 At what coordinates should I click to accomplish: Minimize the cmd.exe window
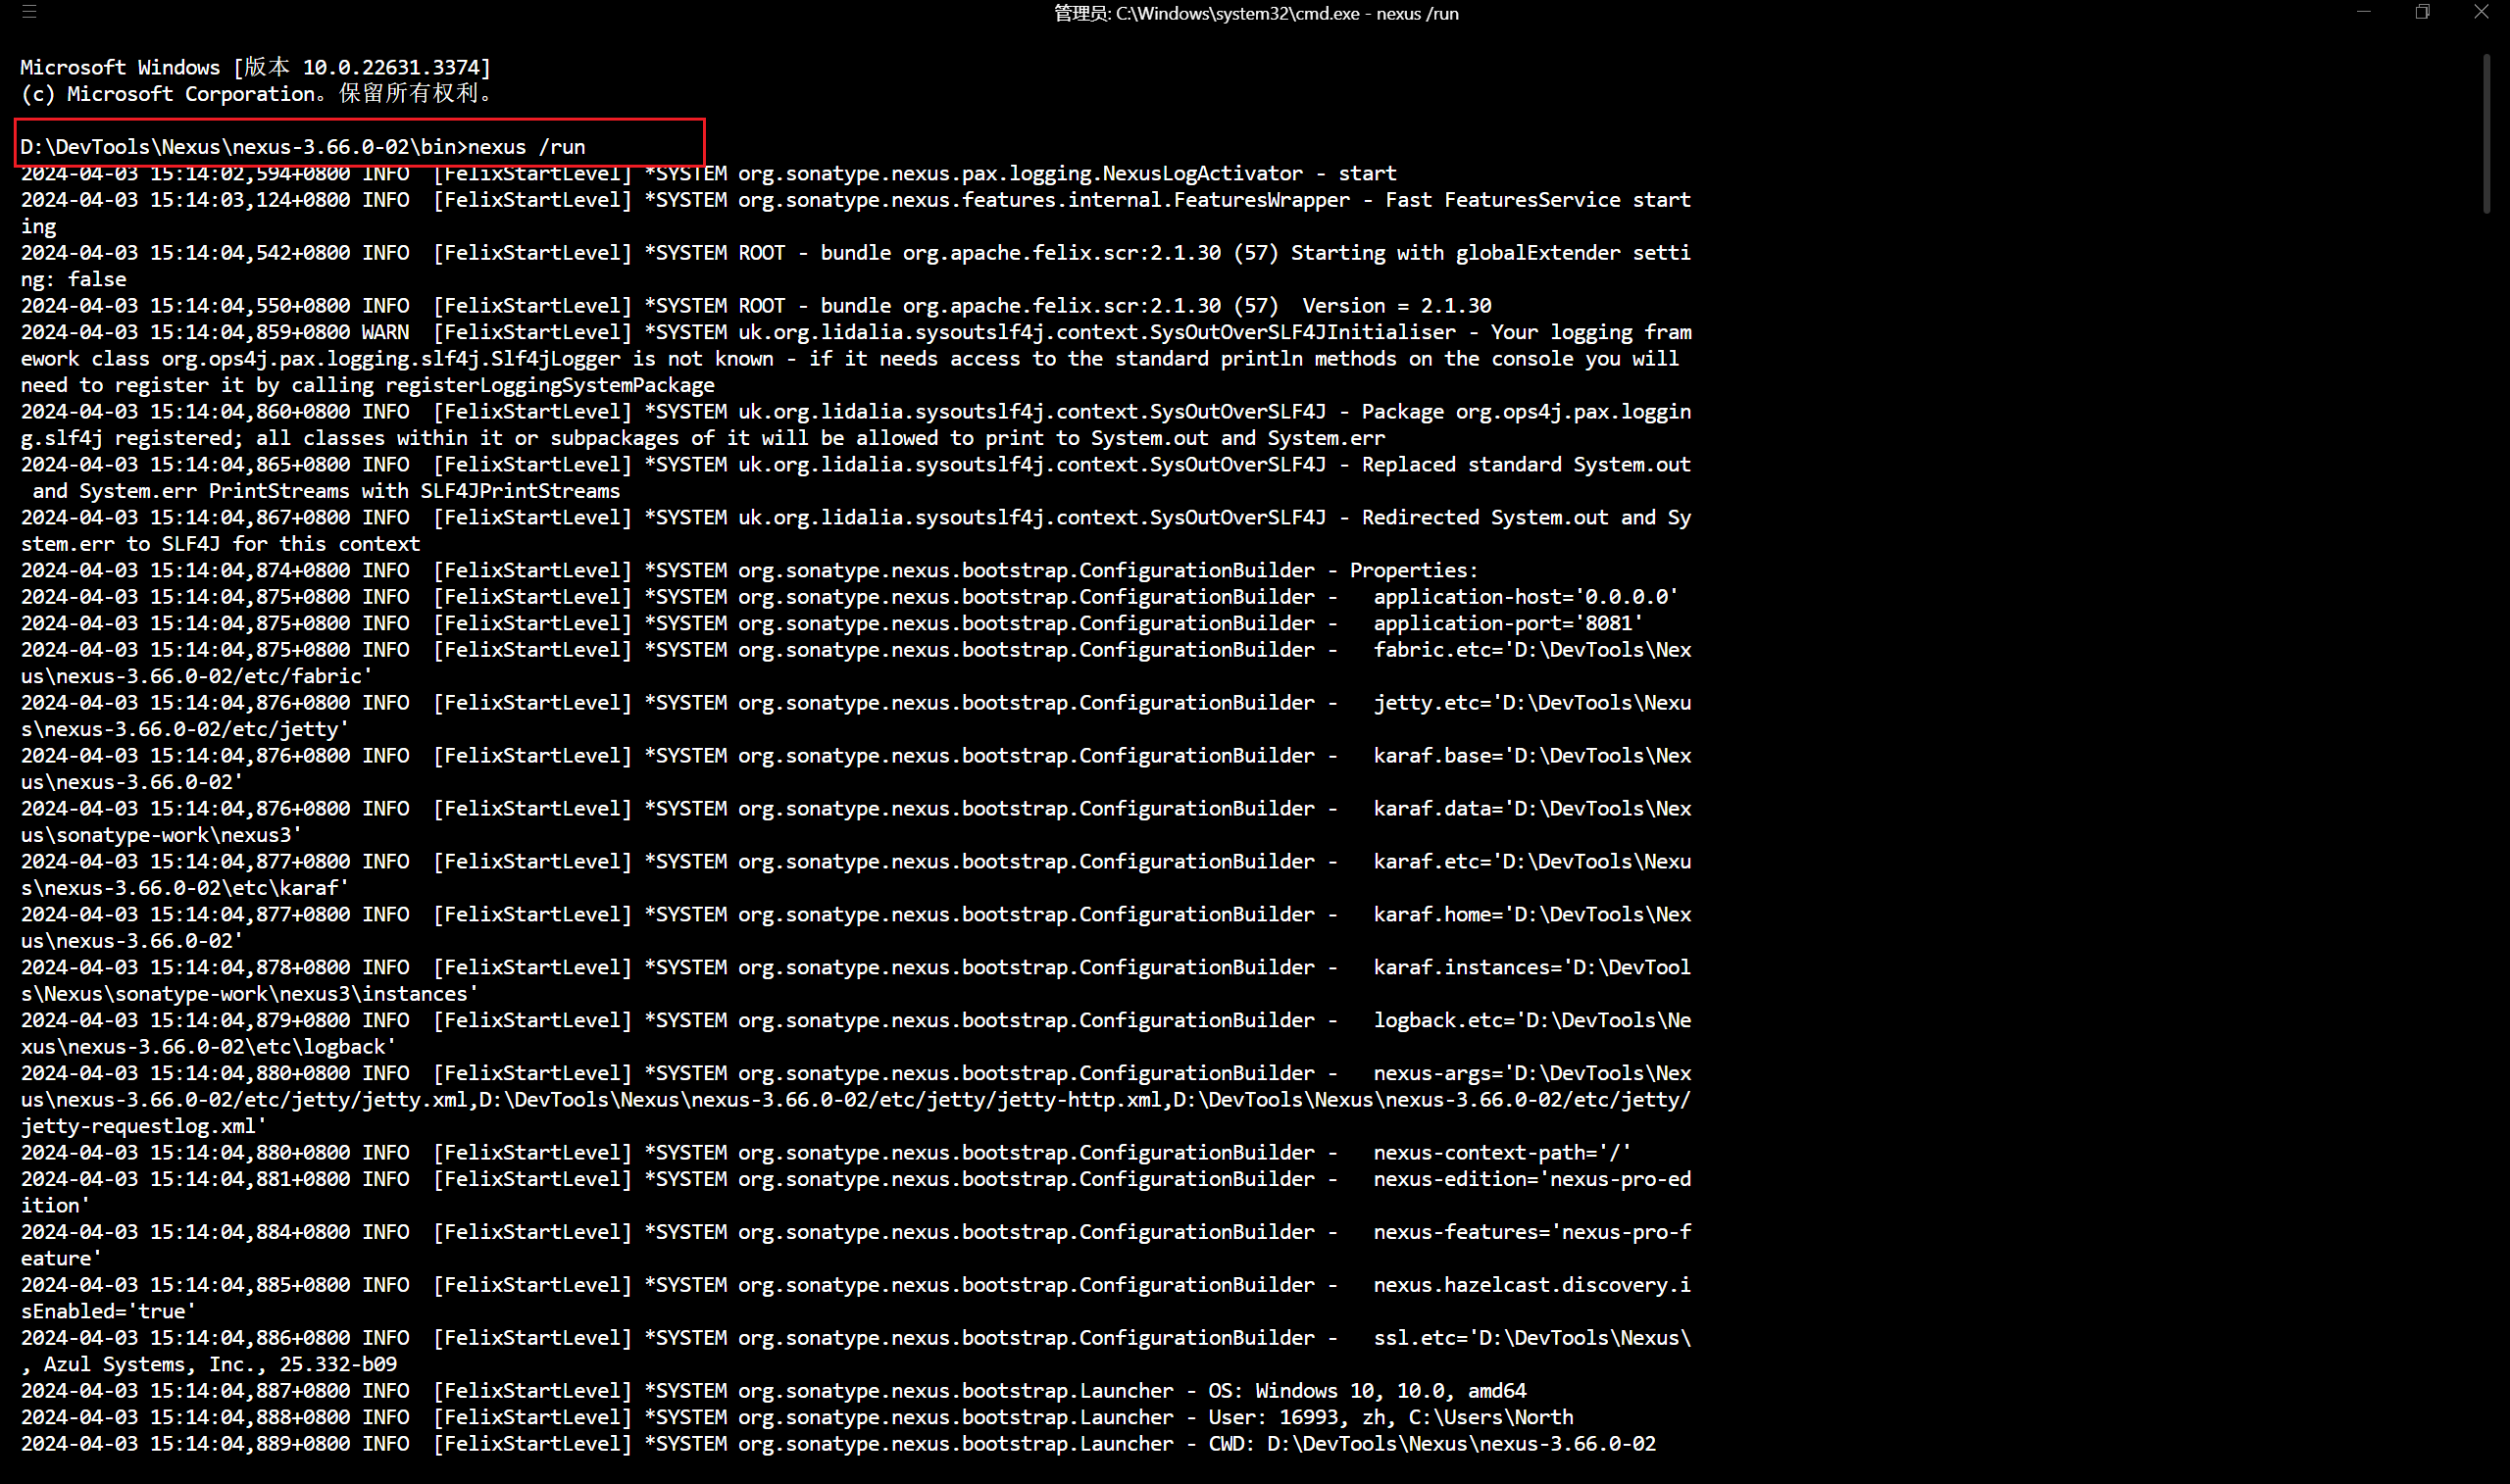click(x=2363, y=12)
